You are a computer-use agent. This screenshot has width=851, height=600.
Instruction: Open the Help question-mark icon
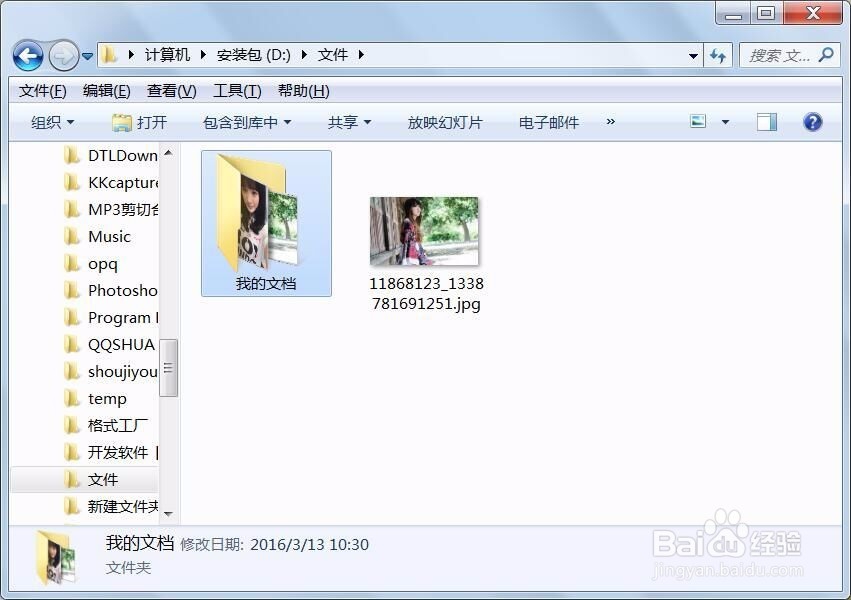813,122
